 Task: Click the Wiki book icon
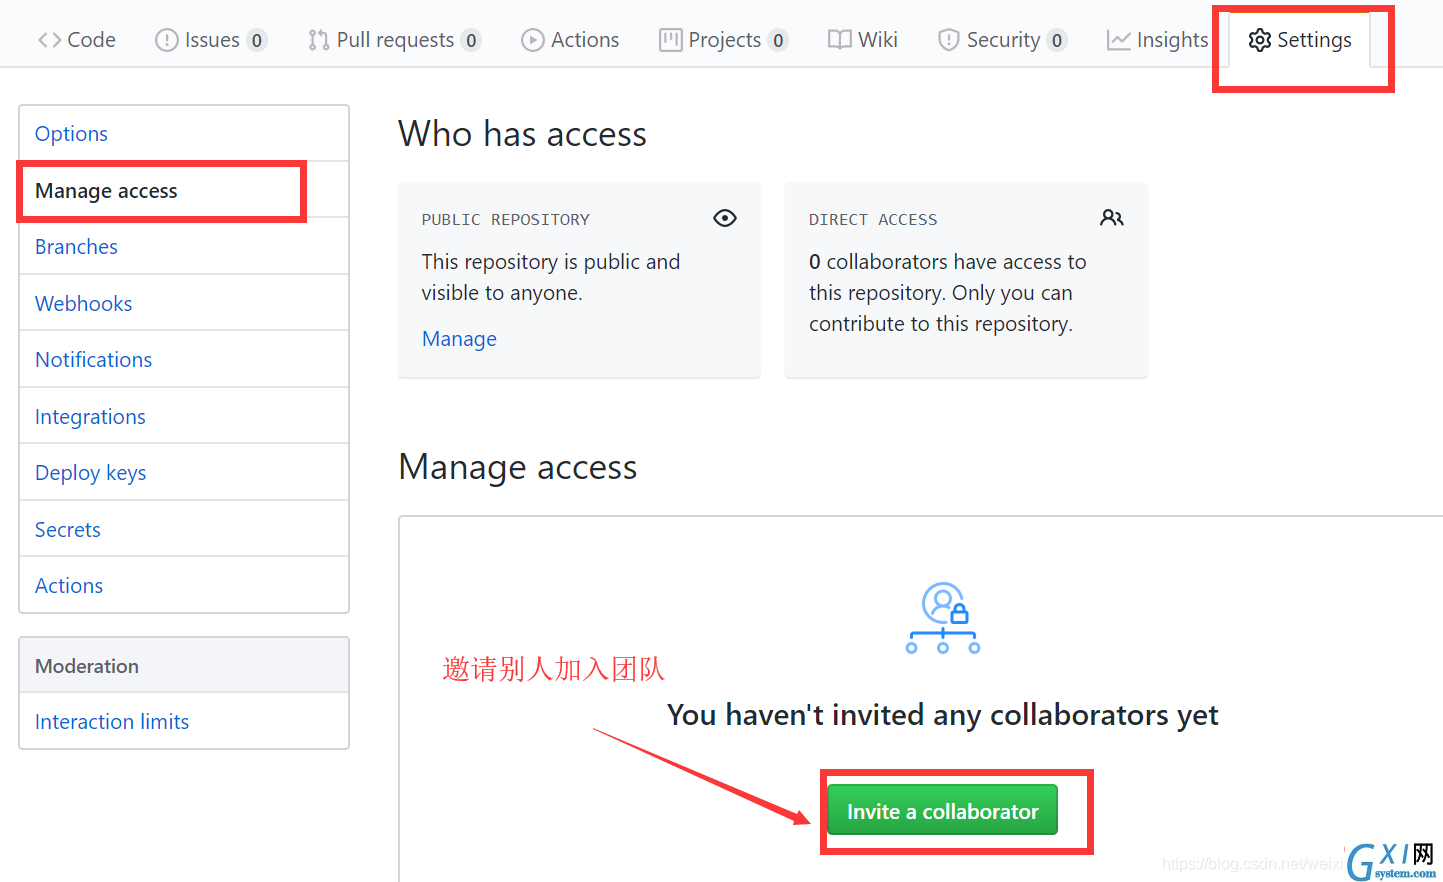[x=840, y=40]
